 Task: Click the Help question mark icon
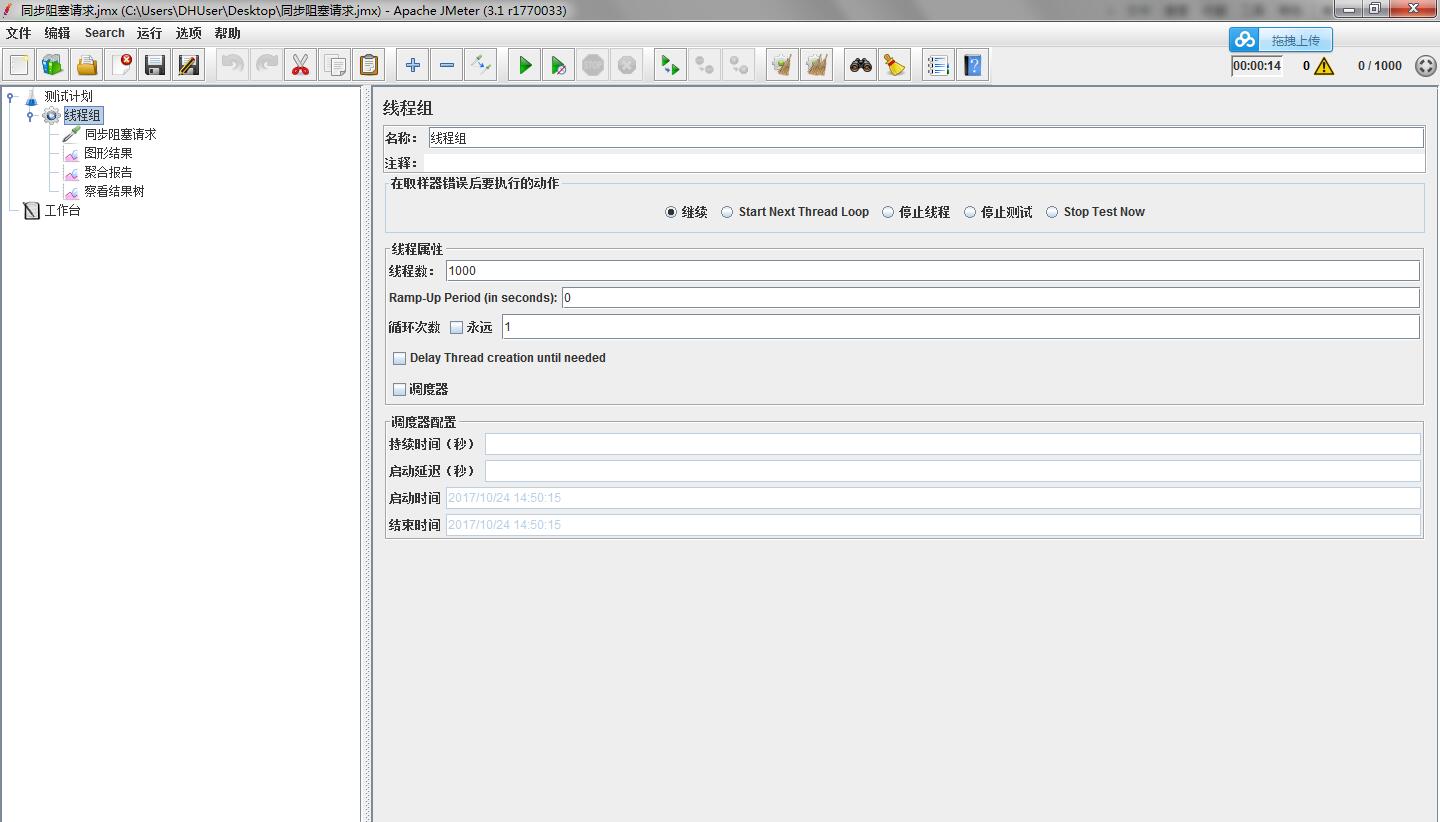973,65
